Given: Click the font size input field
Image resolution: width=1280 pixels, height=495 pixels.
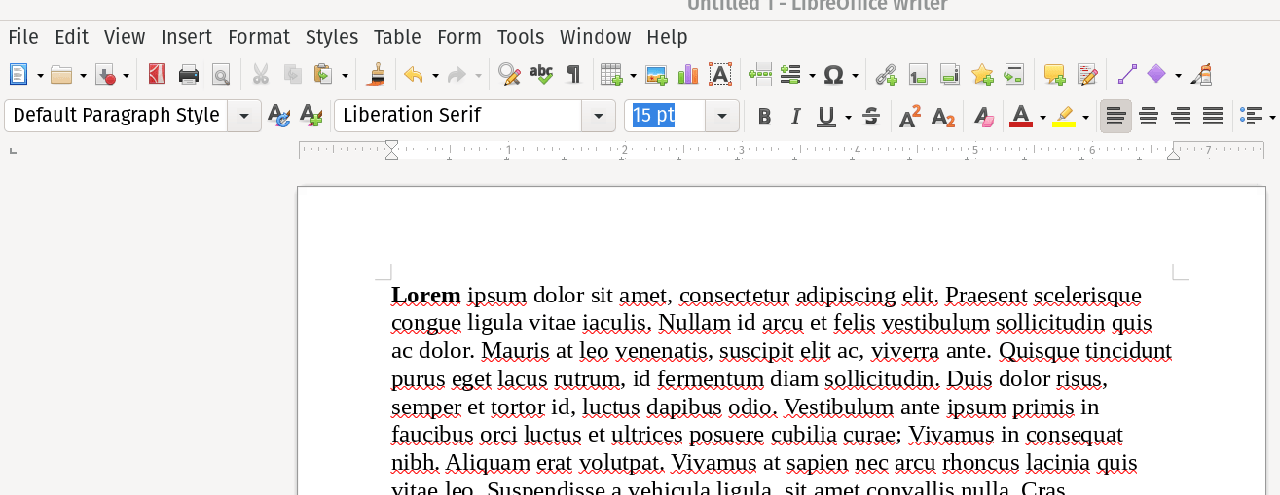Looking at the screenshot, I should (665, 116).
